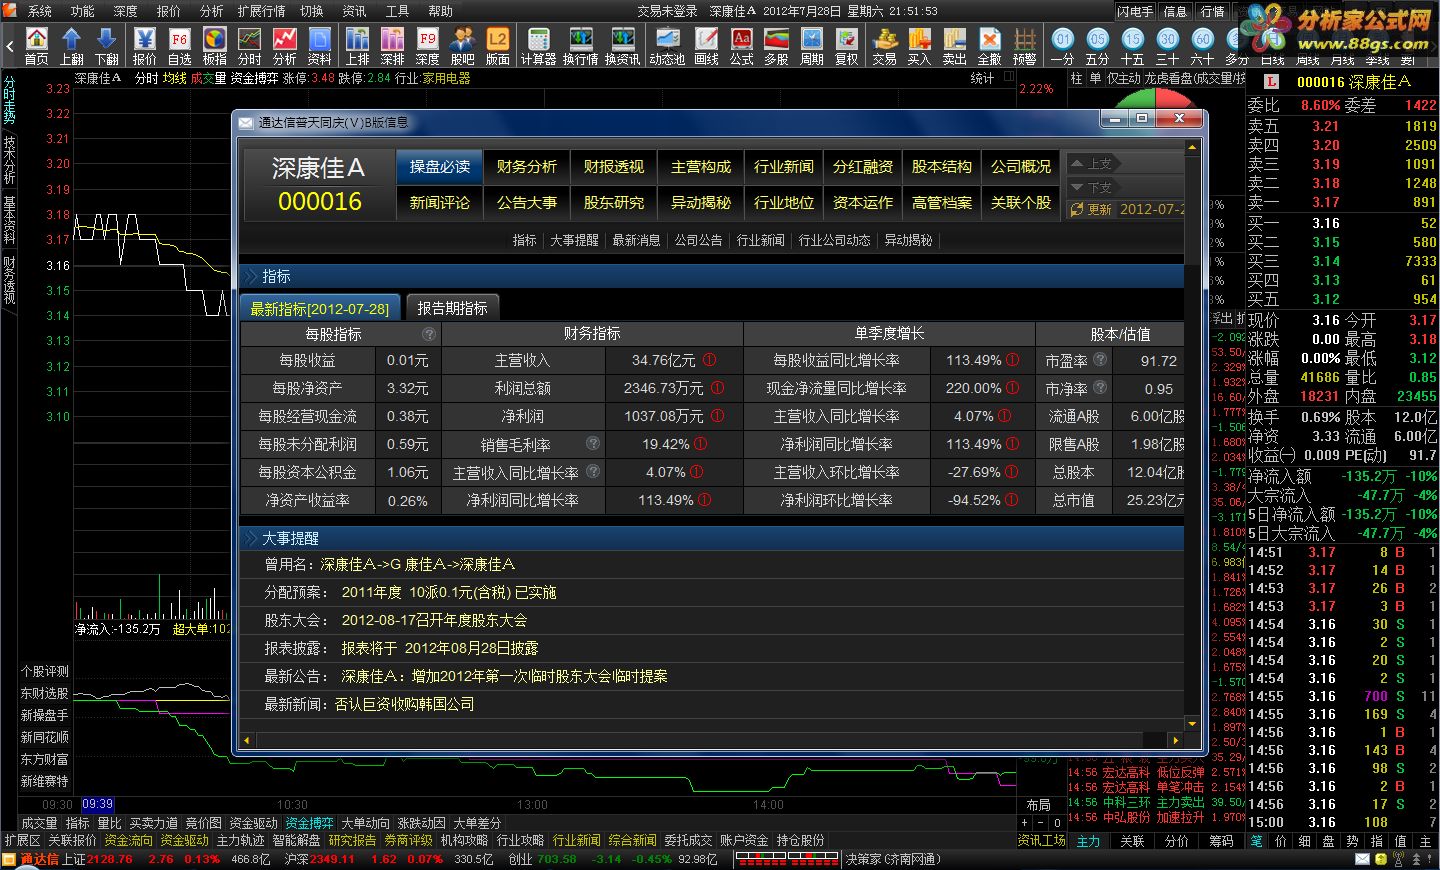Viewport: 1440px width, 870px height.
Task: Open the 资料 company data icon
Action: coord(320,45)
